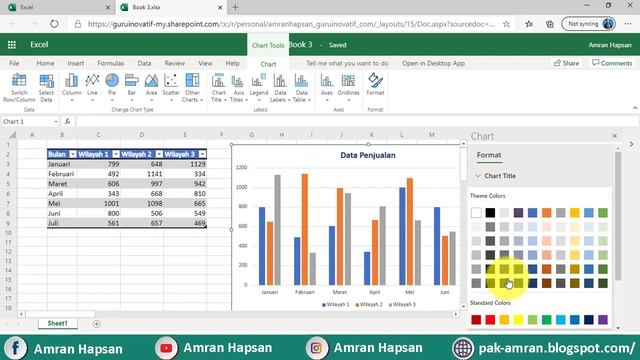
Task: Pick the black theme color swatch
Action: click(x=490, y=213)
